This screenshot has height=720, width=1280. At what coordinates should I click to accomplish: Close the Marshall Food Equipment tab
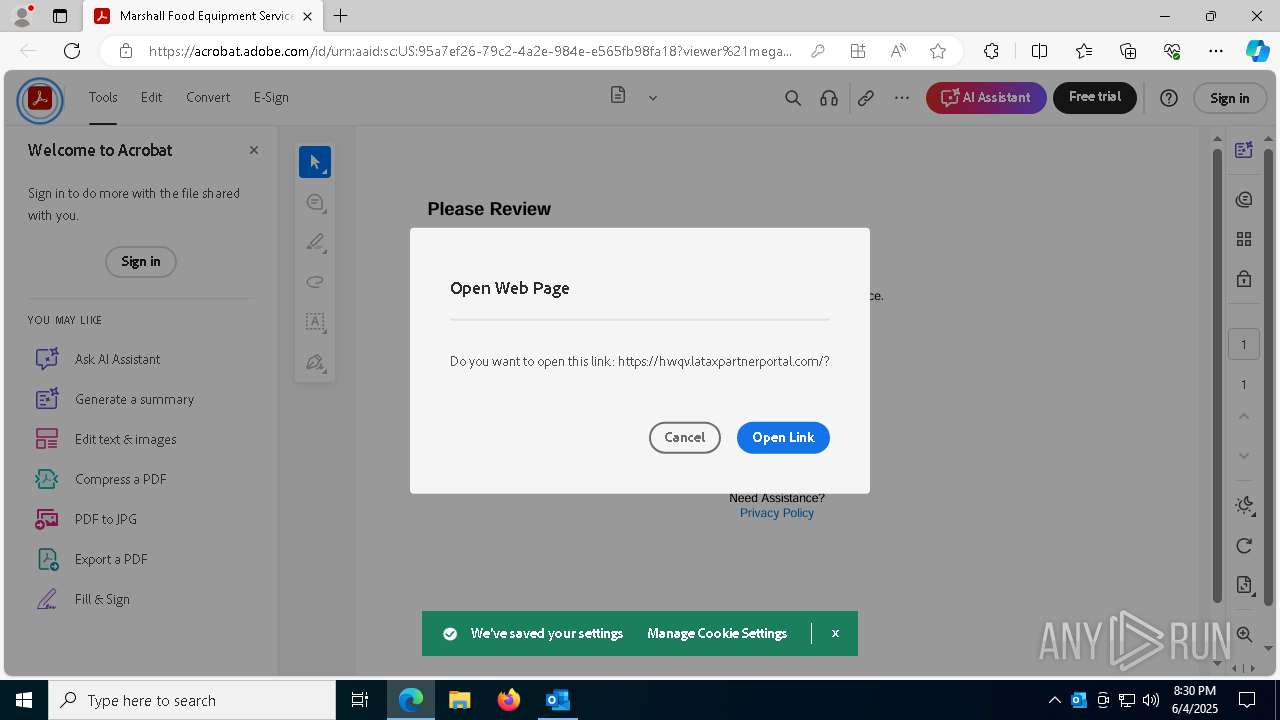click(x=307, y=16)
